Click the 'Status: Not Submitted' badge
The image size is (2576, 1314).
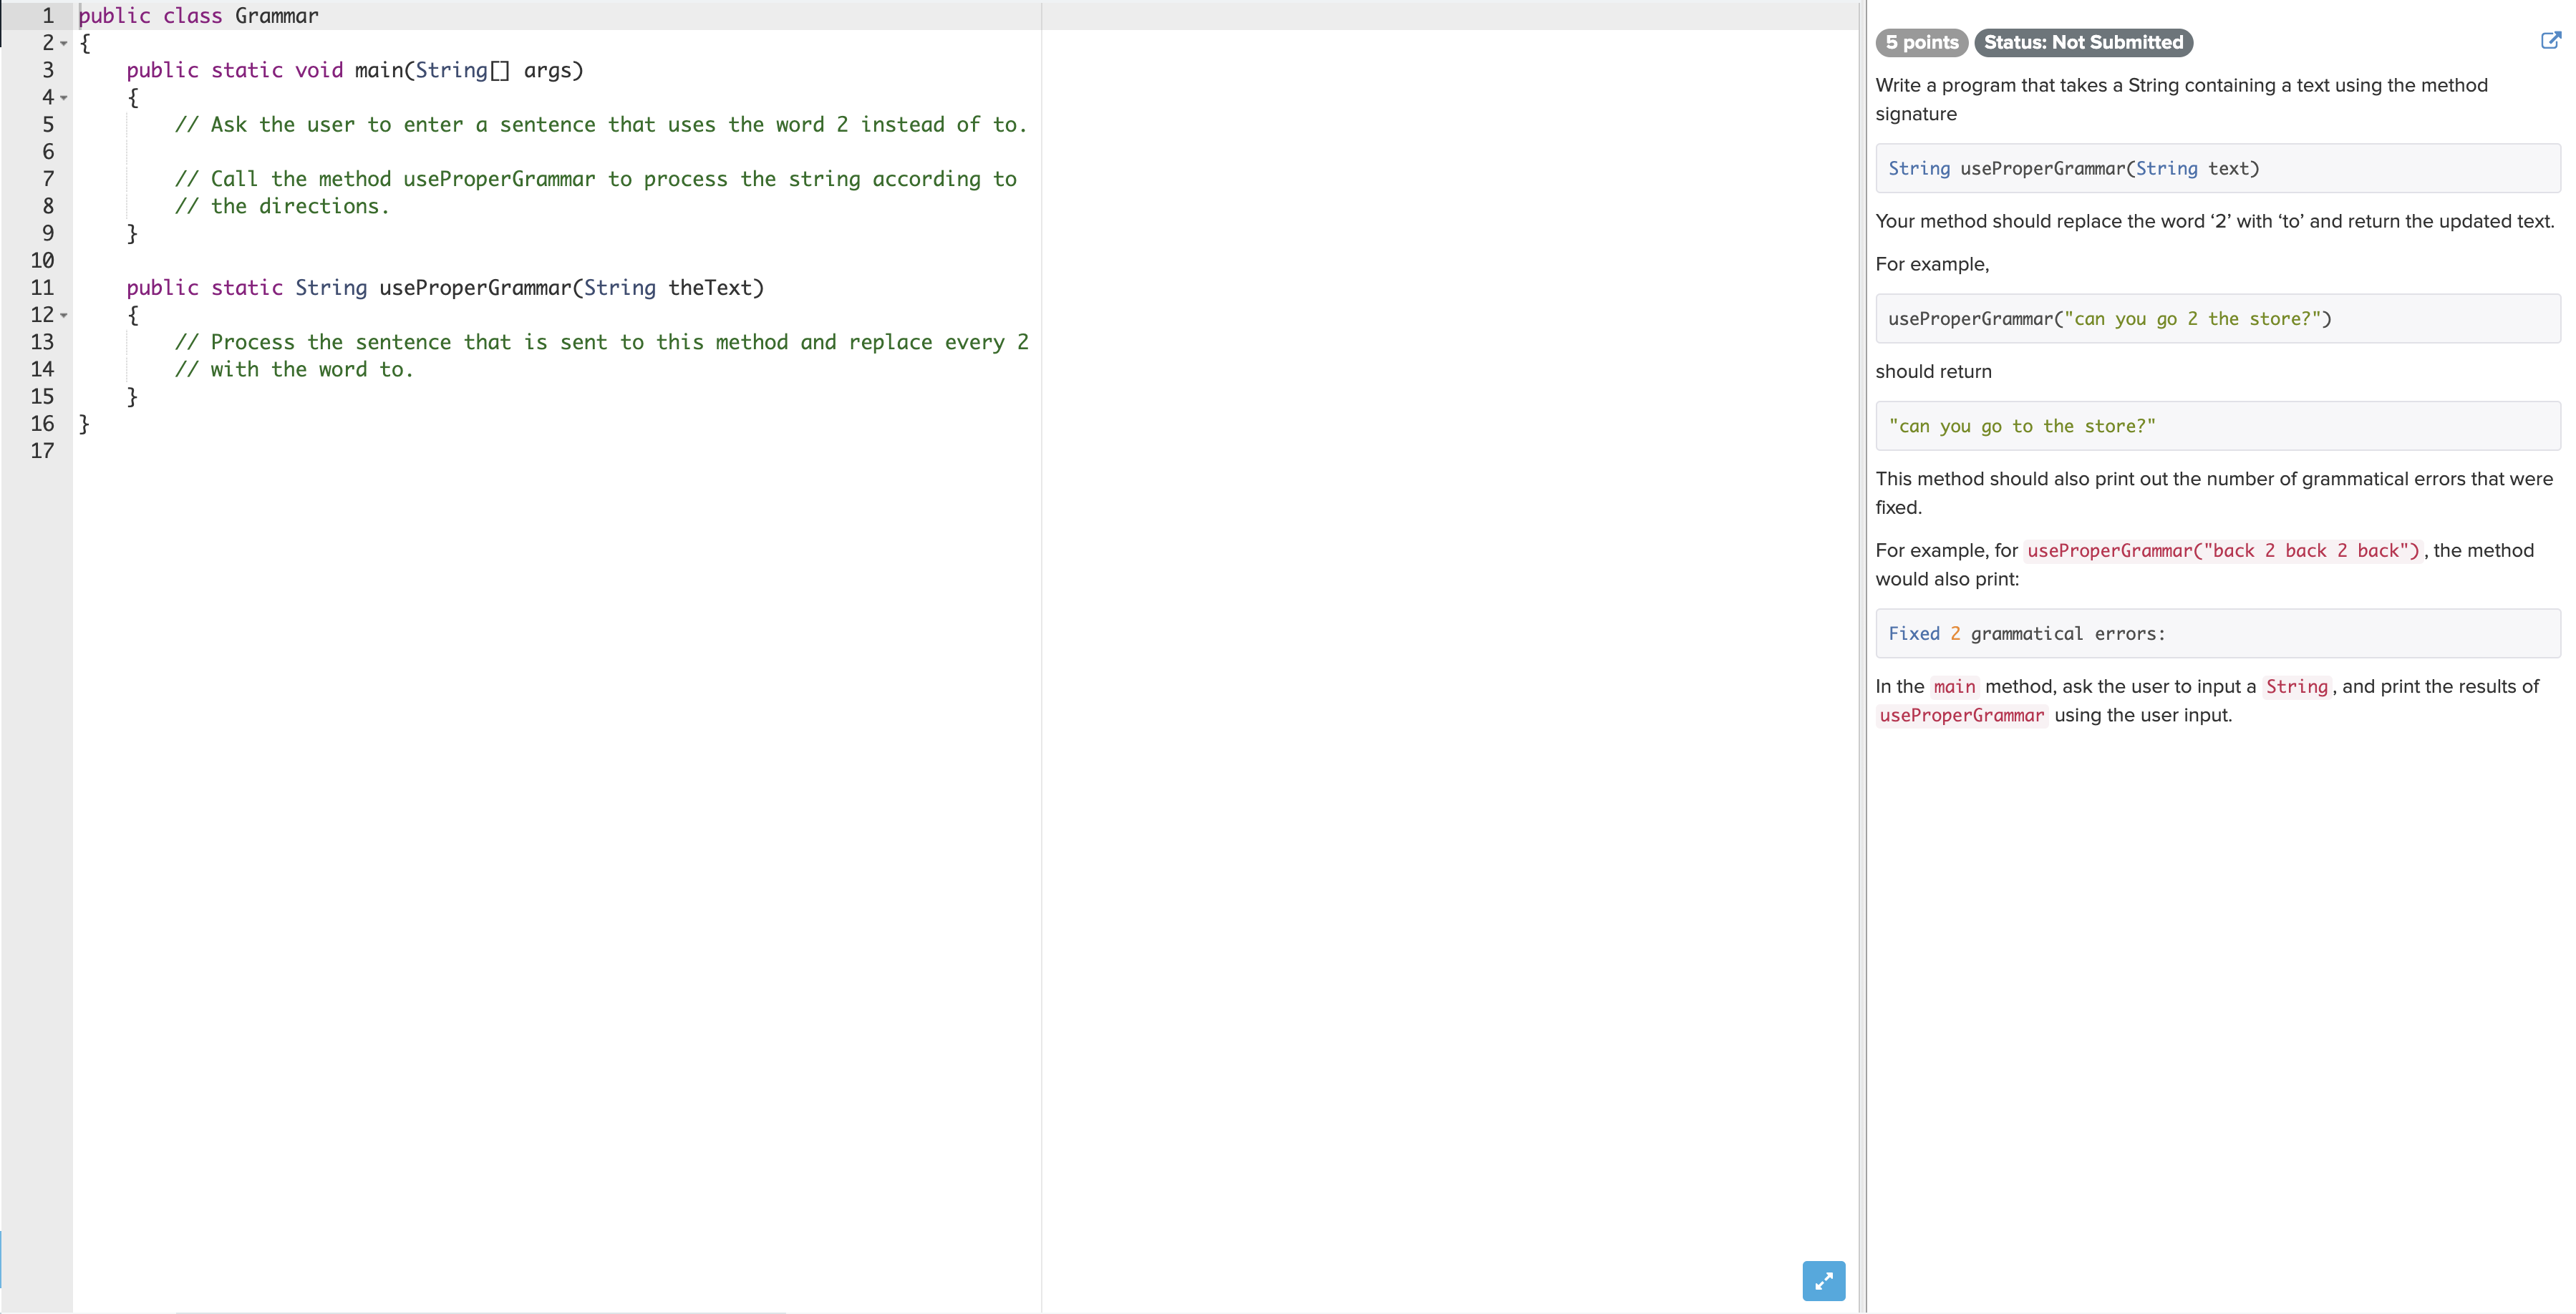click(x=2083, y=42)
